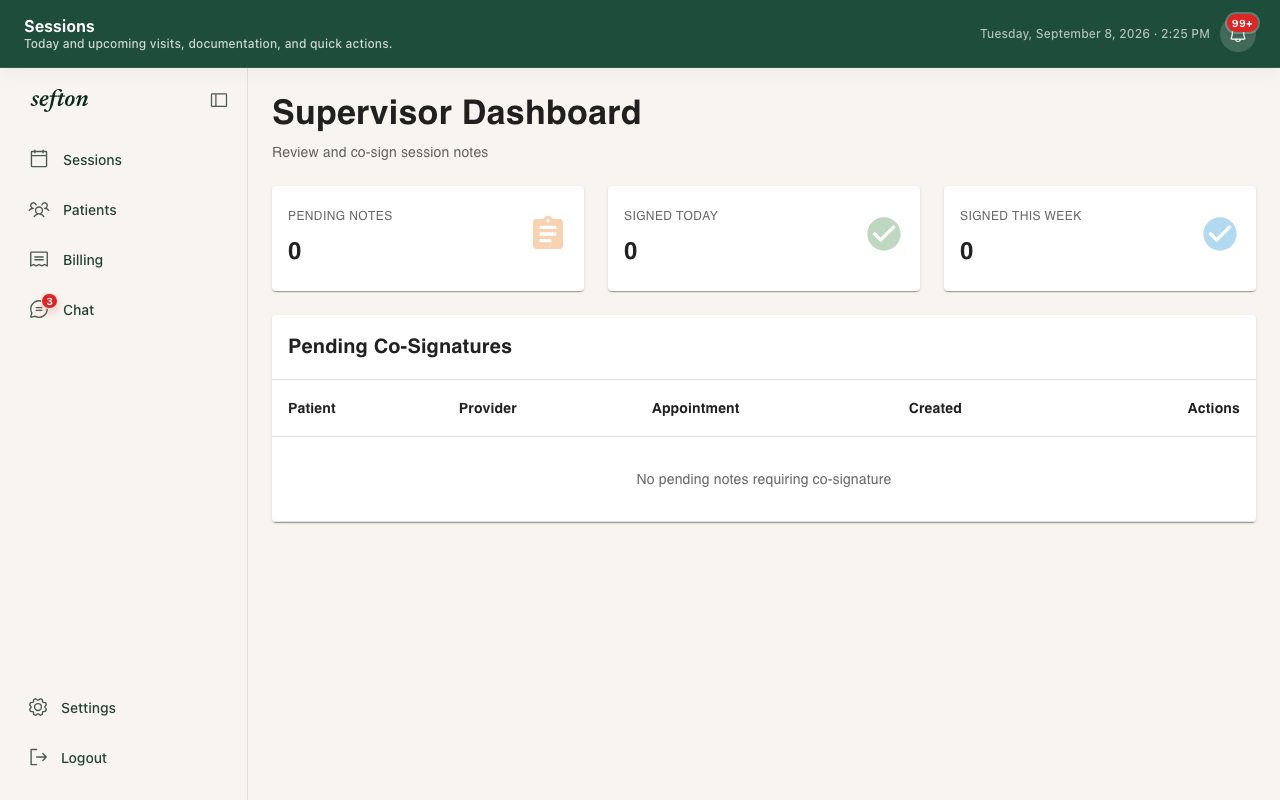
Task: Open Settings in sidebar
Action: (x=88, y=708)
